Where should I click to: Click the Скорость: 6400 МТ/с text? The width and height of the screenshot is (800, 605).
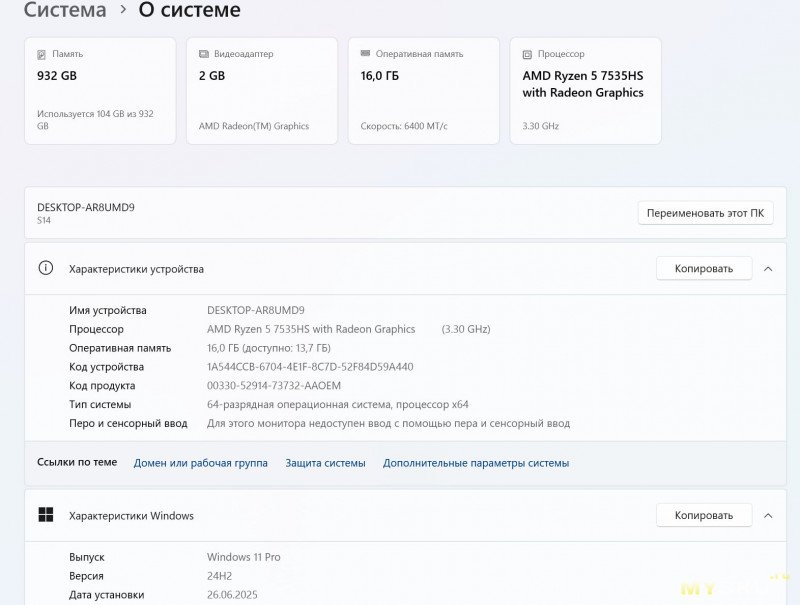pos(404,126)
